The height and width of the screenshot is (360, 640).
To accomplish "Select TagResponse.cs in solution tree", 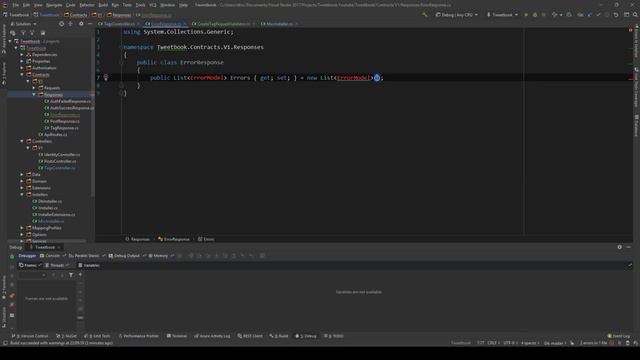I will [x=61, y=128].
